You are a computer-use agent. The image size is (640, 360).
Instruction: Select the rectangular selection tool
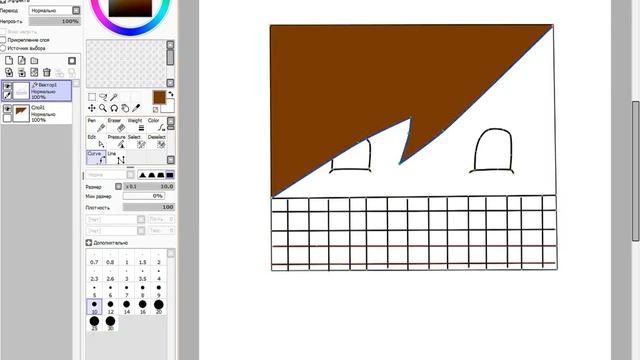[92, 97]
